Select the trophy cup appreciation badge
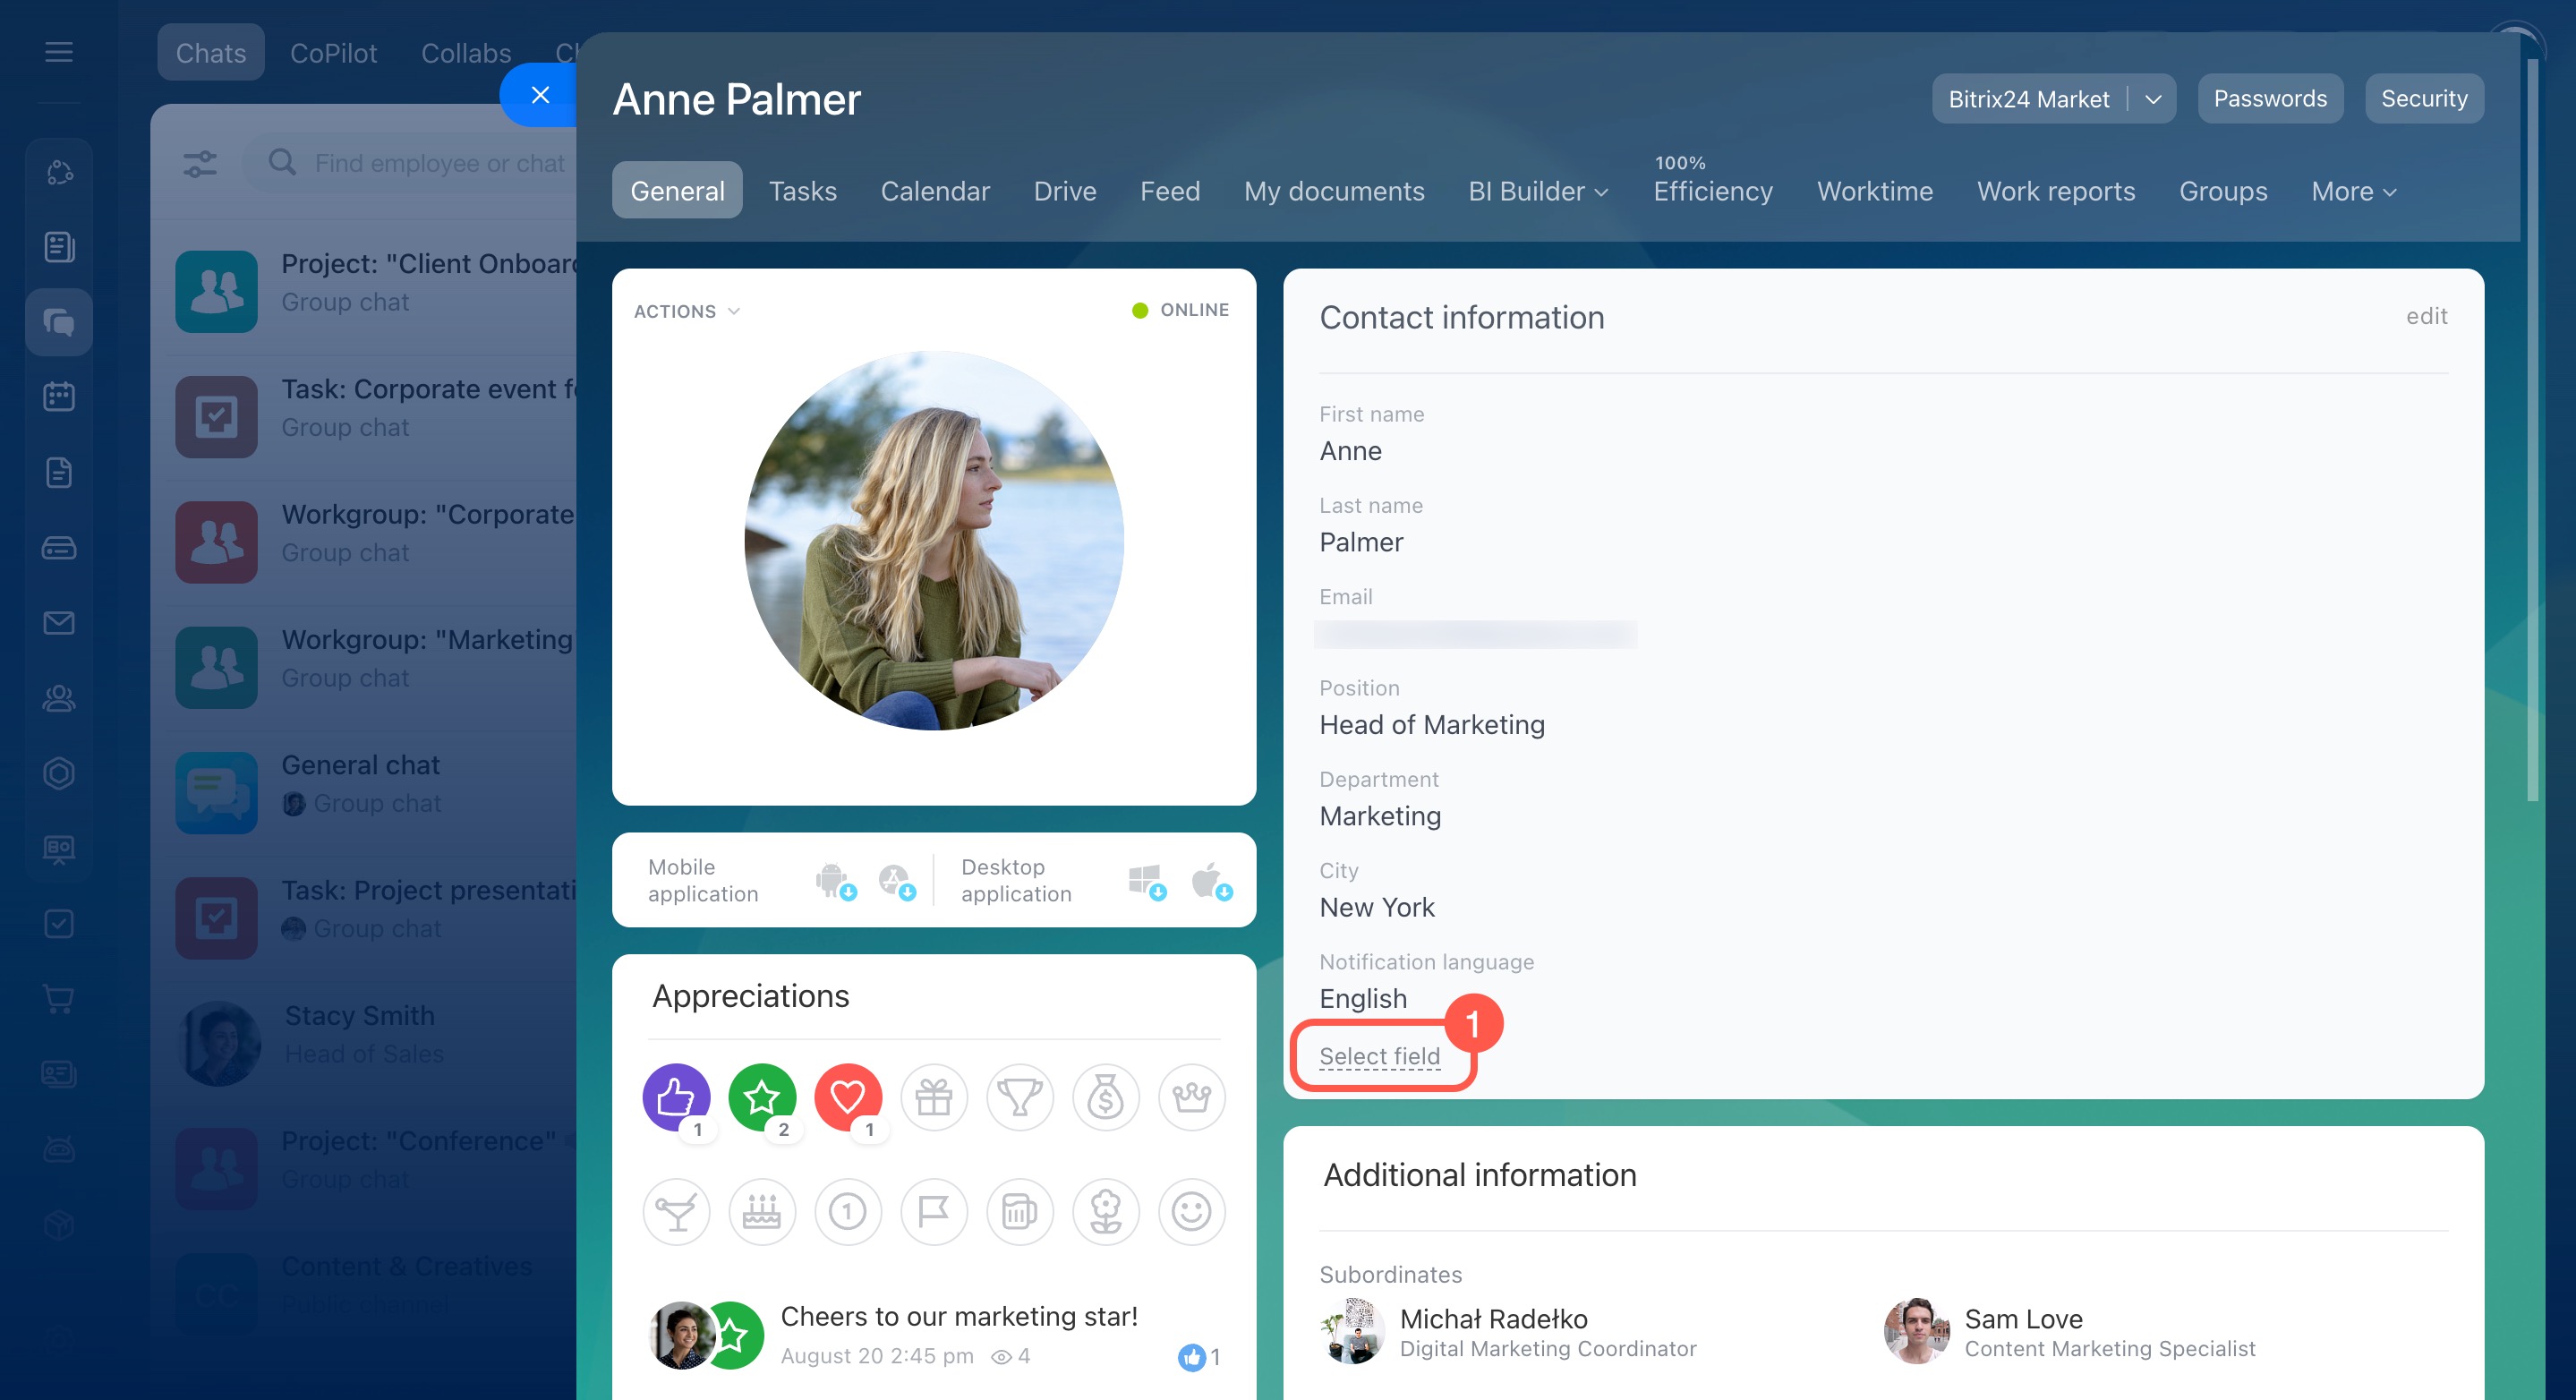Viewport: 2576px width, 1400px height. tap(1020, 1097)
